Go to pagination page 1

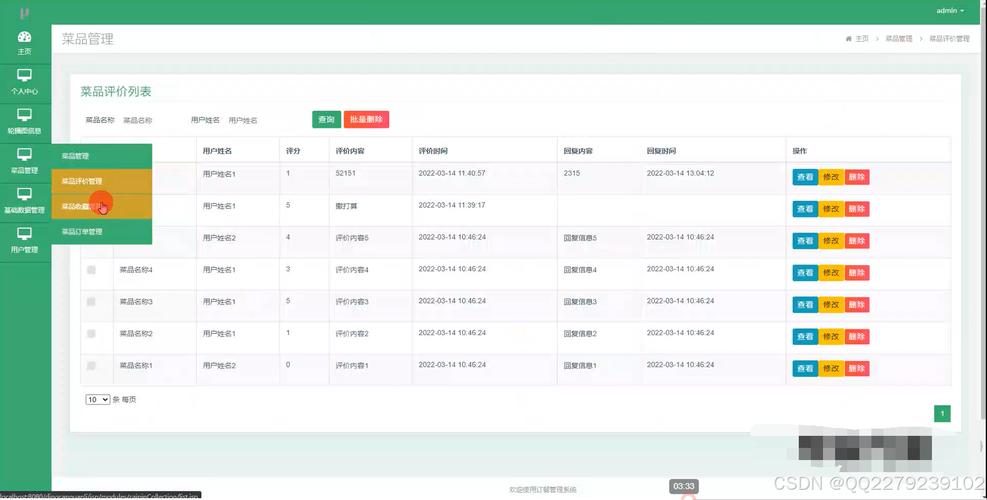942,414
